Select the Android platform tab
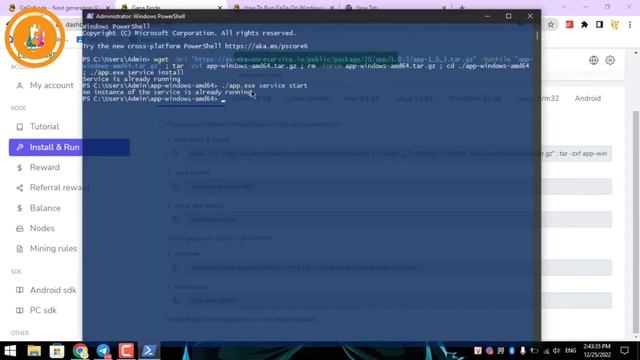 pyautogui.click(x=588, y=98)
